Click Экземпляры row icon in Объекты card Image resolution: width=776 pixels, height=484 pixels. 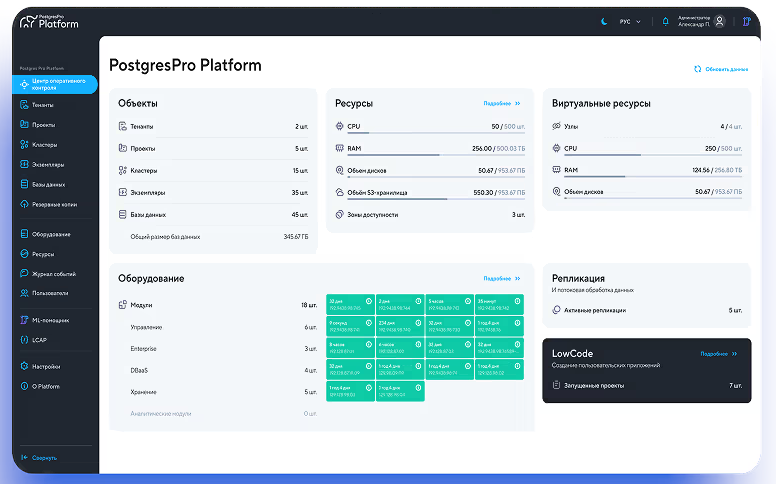click(123, 192)
